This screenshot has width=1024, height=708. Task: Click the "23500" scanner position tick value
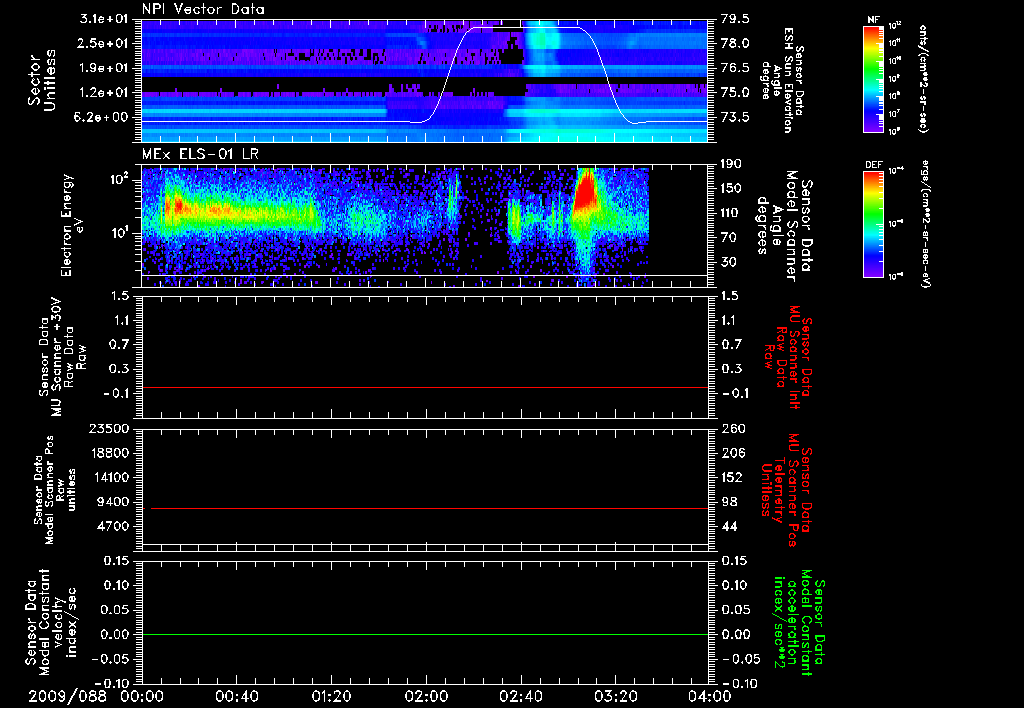(x=109, y=429)
